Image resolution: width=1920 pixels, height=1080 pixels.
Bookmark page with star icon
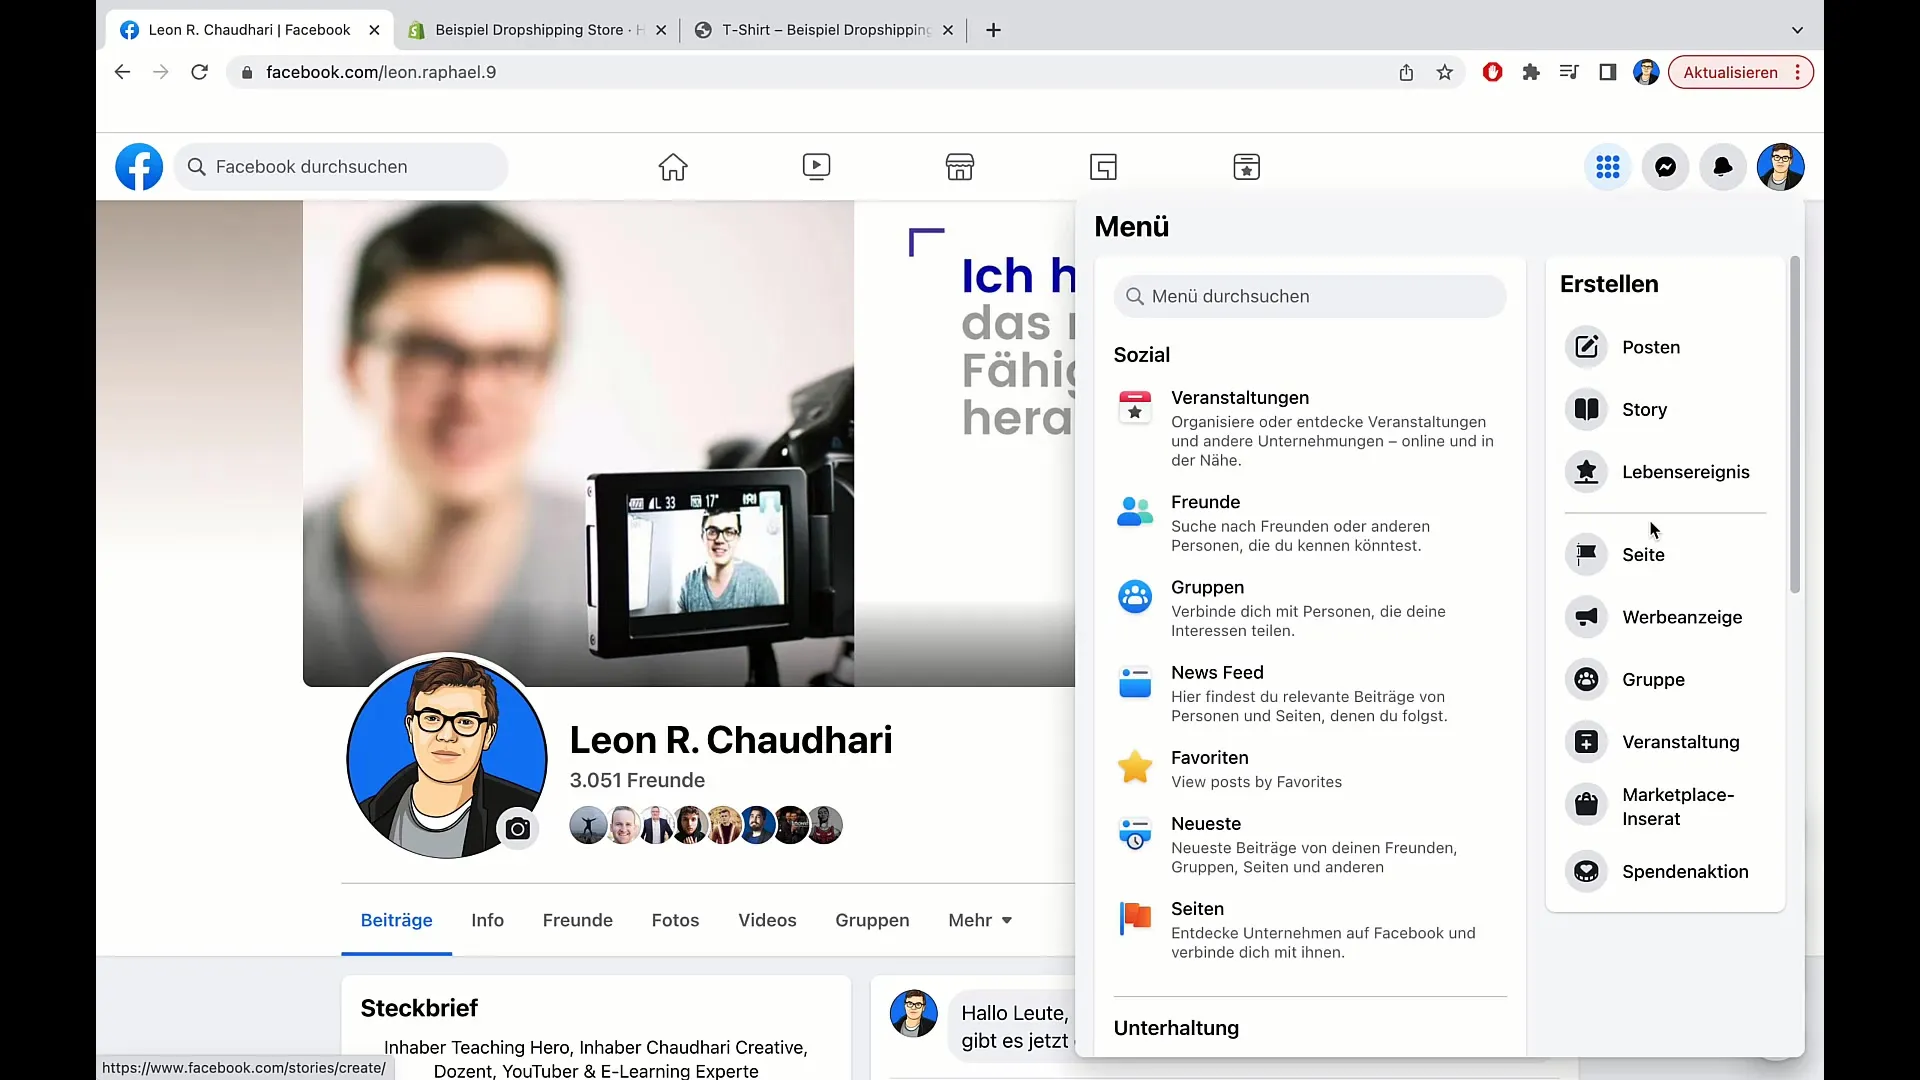coord(1445,72)
